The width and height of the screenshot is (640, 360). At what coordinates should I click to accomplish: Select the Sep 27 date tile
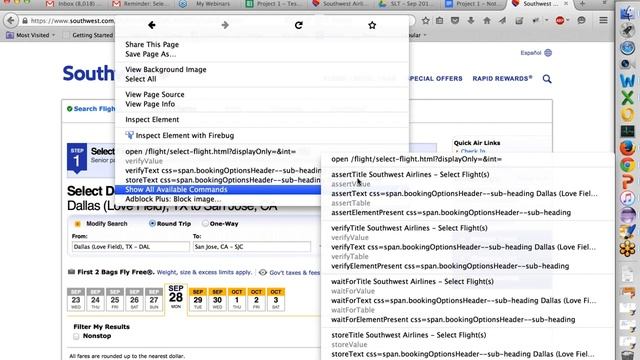(x=154, y=299)
